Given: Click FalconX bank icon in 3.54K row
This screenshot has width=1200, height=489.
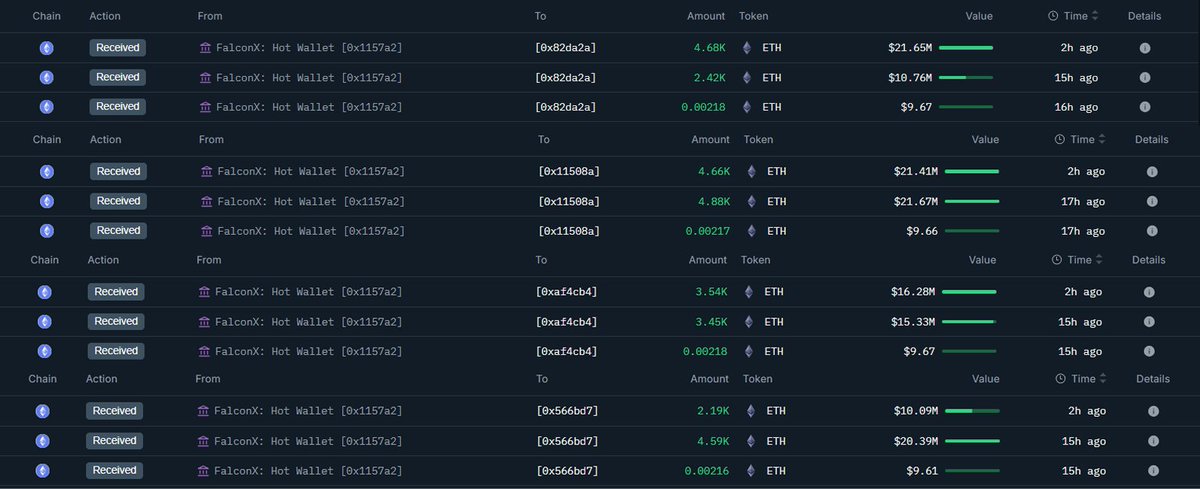Looking at the screenshot, I should [x=204, y=292].
